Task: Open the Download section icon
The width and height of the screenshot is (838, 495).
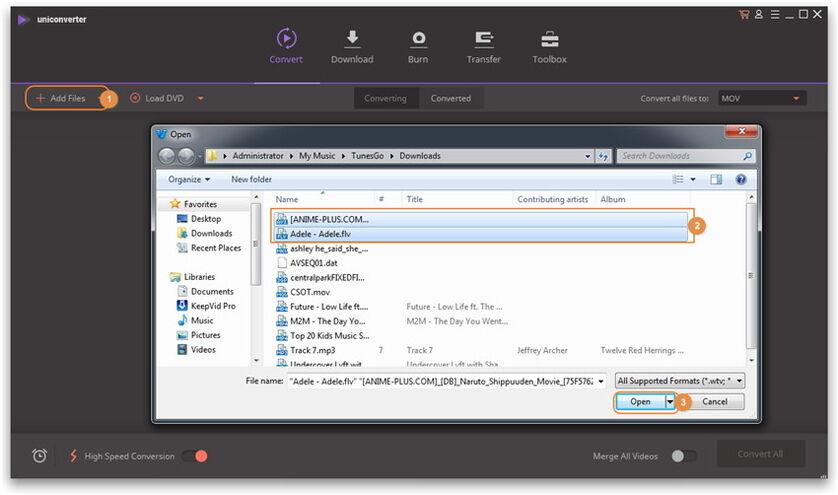Action: click(x=352, y=40)
